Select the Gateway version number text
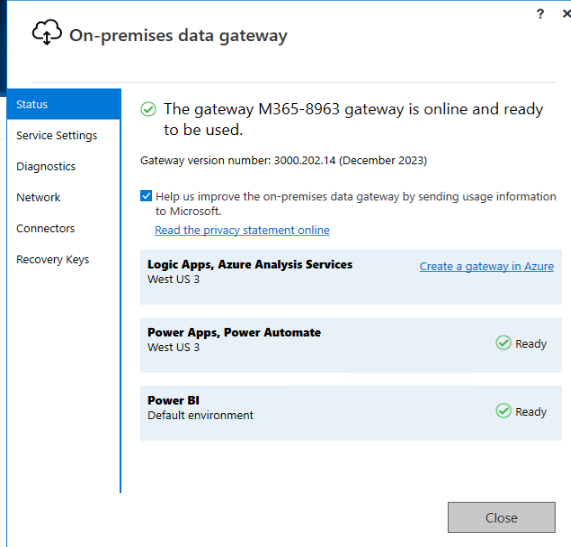Viewport: 571px width, 547px height. coord(283,160)
